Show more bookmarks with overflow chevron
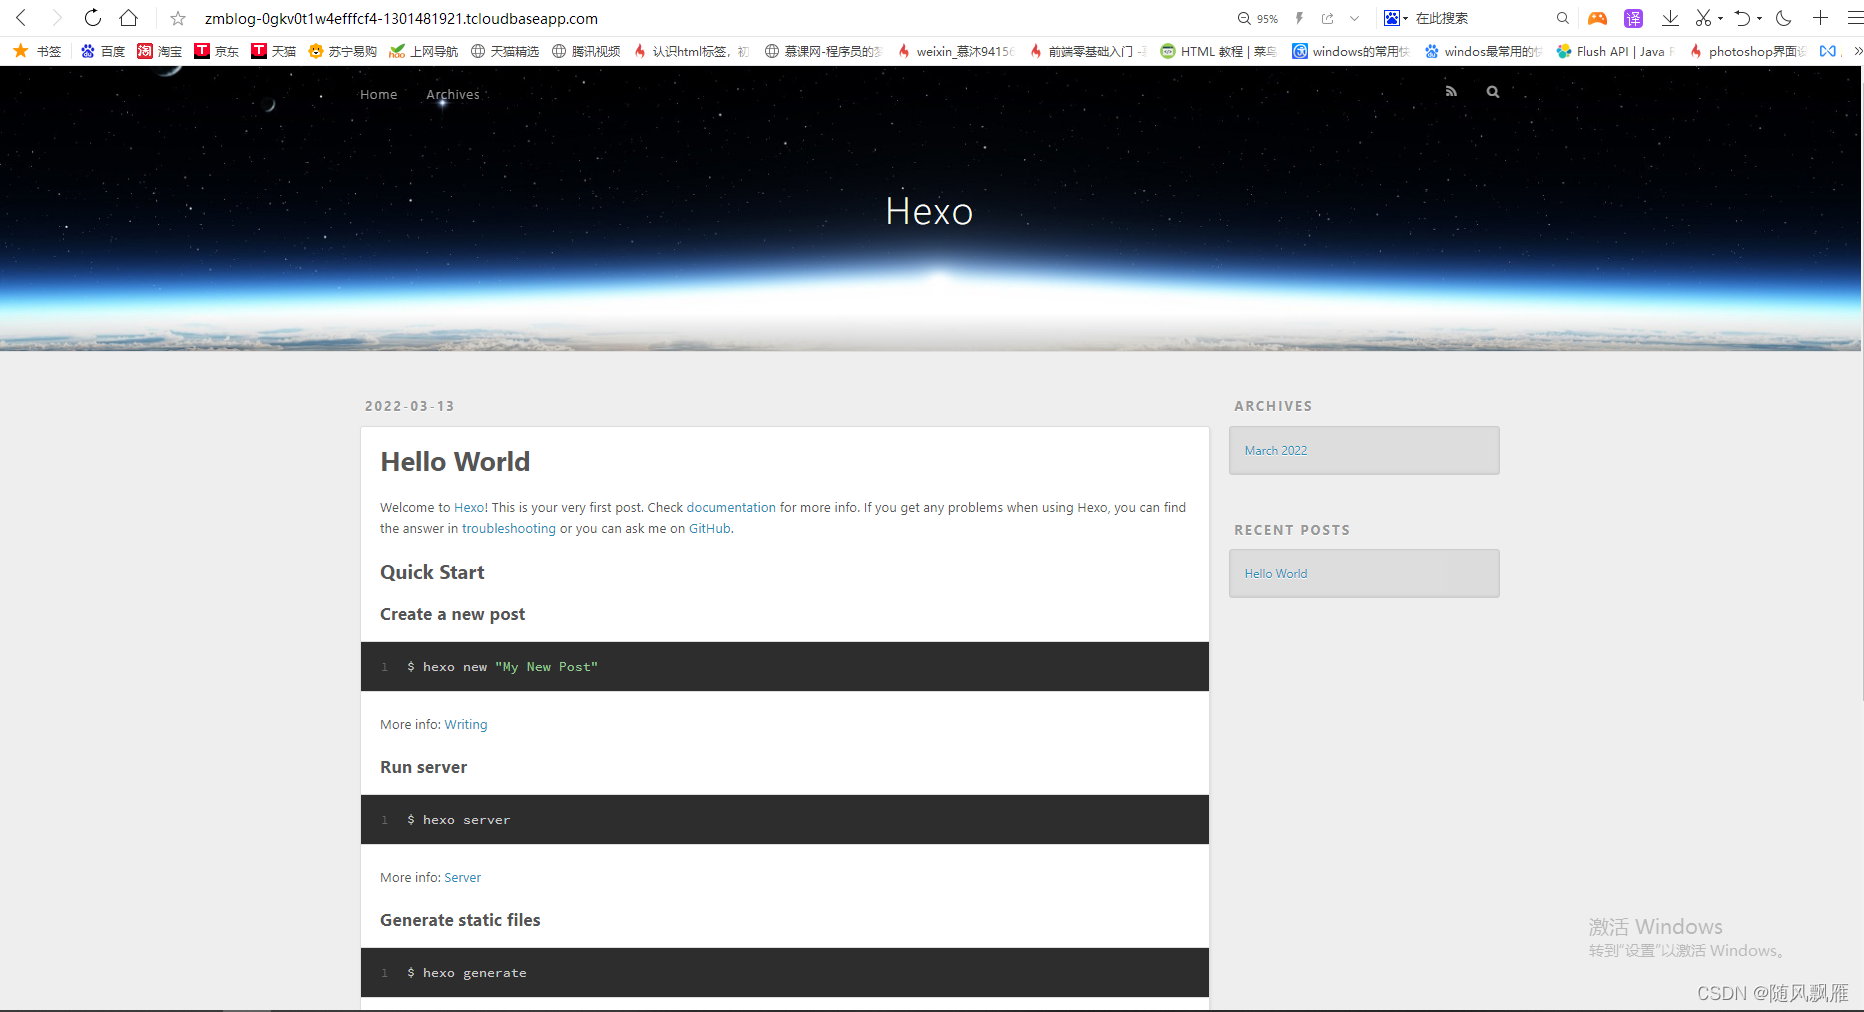The width and height of the screenshot is (1864, 1012). [x=1858, y=51]
